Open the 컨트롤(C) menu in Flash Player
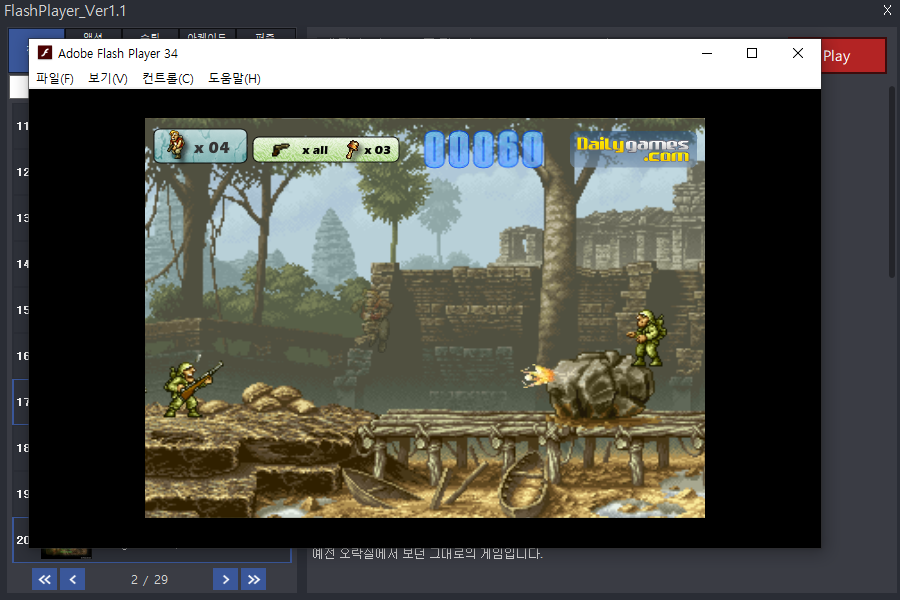Image resolution: width=900 pixels, height=600 pixels. tap(168, 78)
